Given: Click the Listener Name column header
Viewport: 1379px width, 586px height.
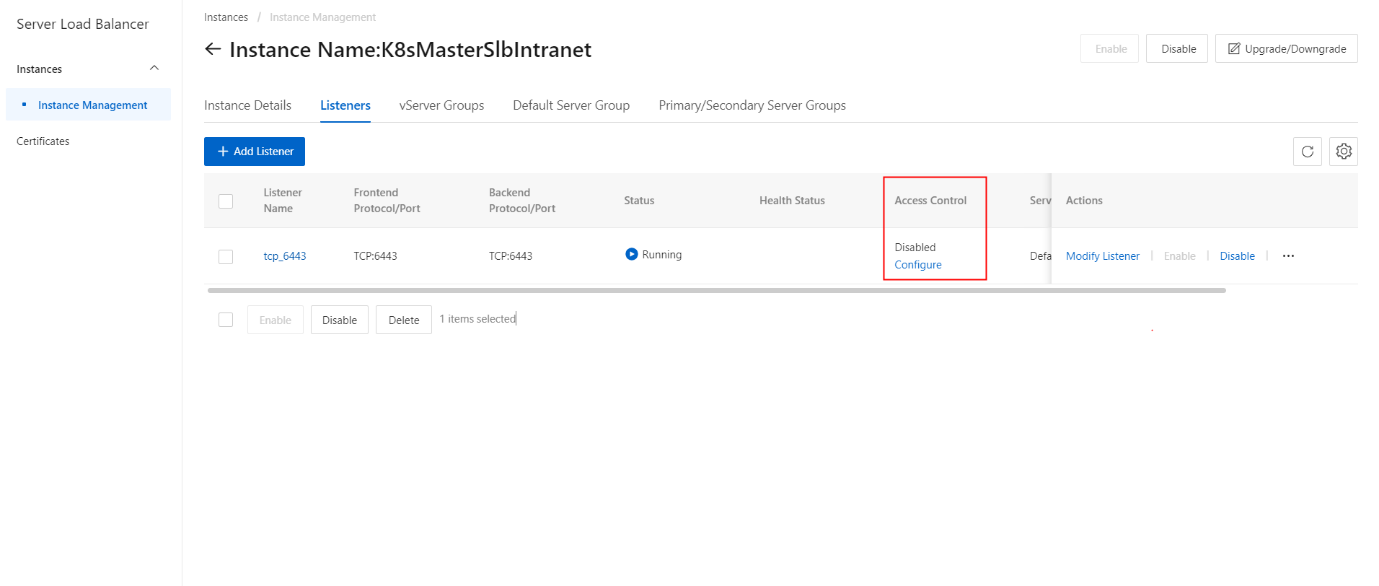Looking at the screenshot, I should [x=283, y=200].
